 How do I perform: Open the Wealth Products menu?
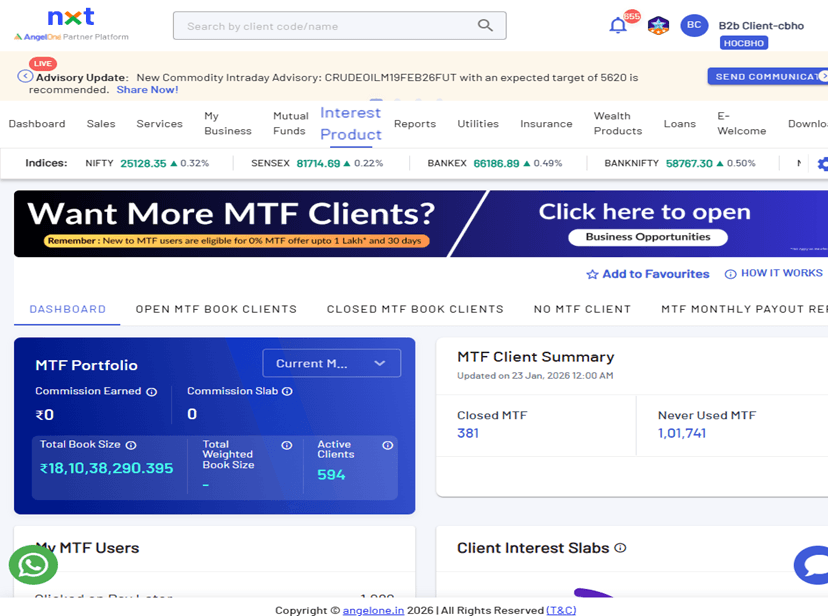click(x=618, y=123)
